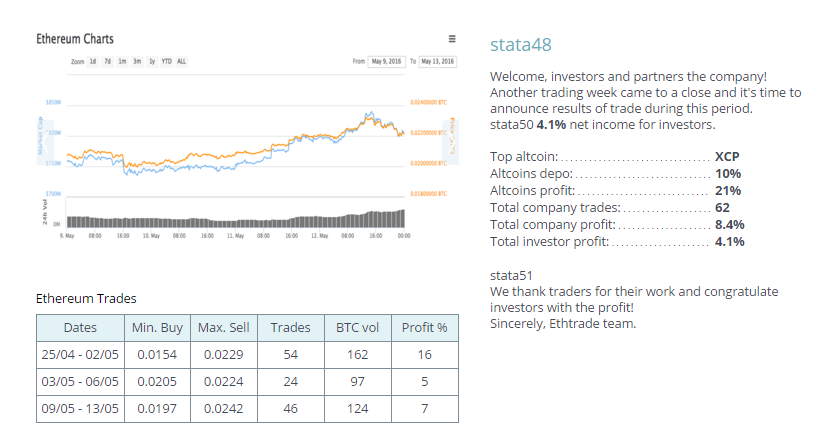Set chart zoom to 1d
The image size is (834, 436).
[x=93, y=62]
